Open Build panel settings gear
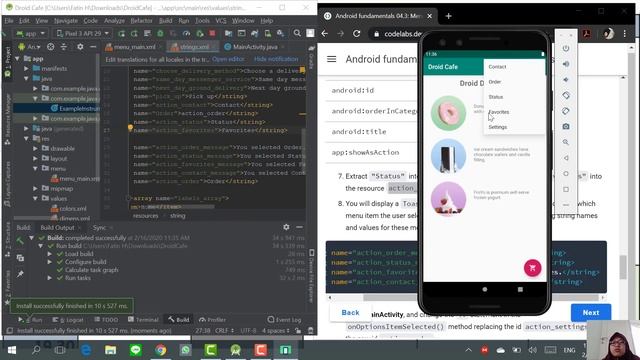The image size is (640, 360). tap(286, 227)
